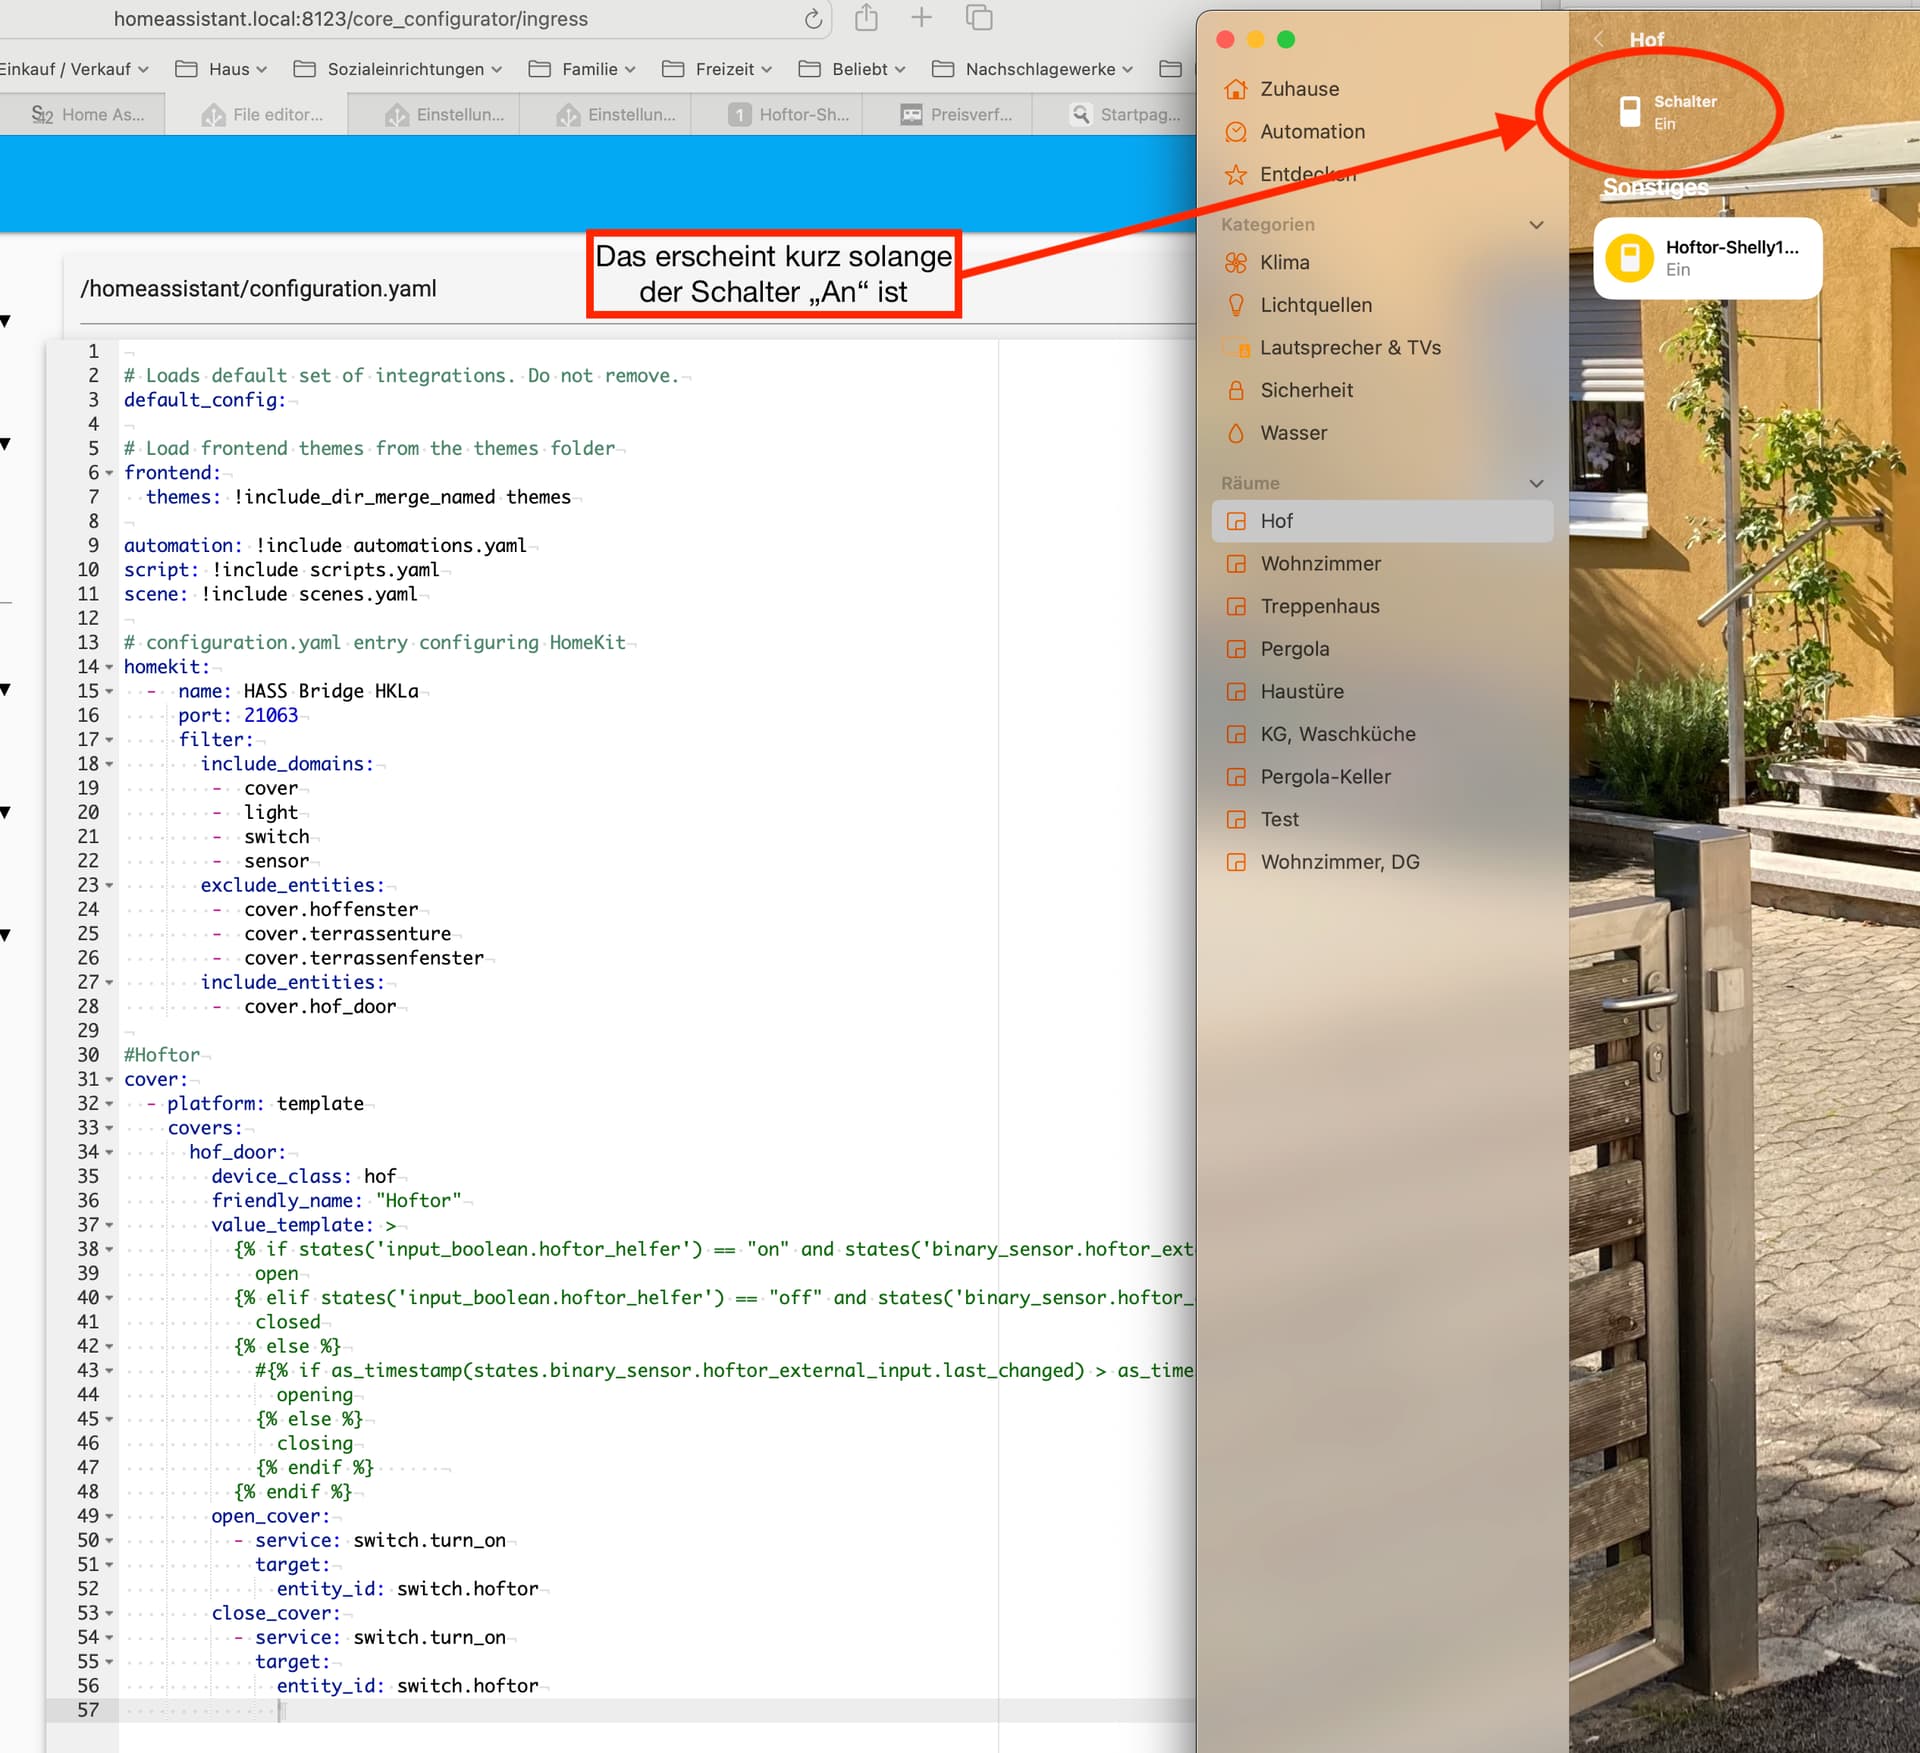Open the Wohnzimmer room

1320,564
